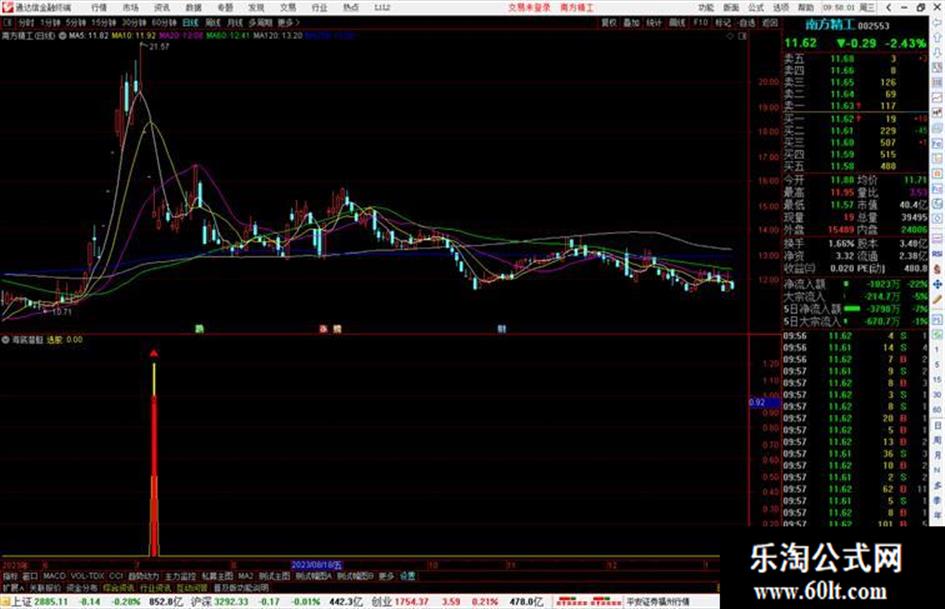945x609 pixels.
Task: Select the MA2 indicator tab
Action: (245, 576)
